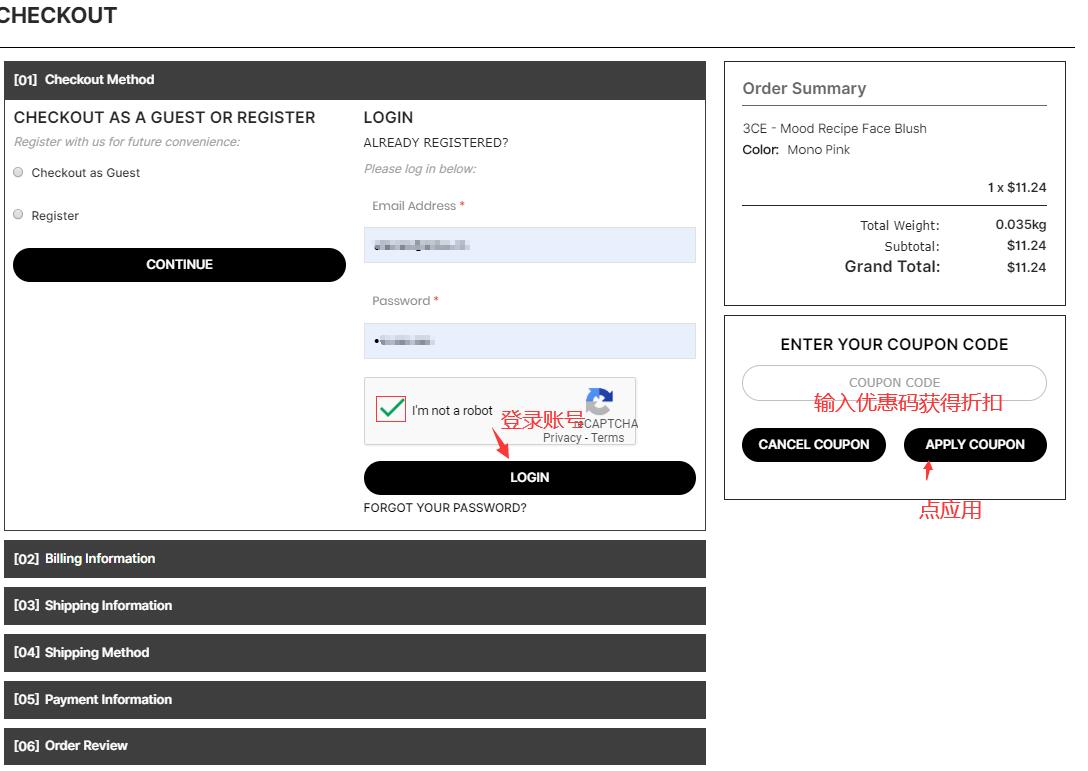The height and width of the screenshot is (771, 1088).
Task: Click into the Coupon Code field
Action: pyautogui.click(x=894, y=383)
